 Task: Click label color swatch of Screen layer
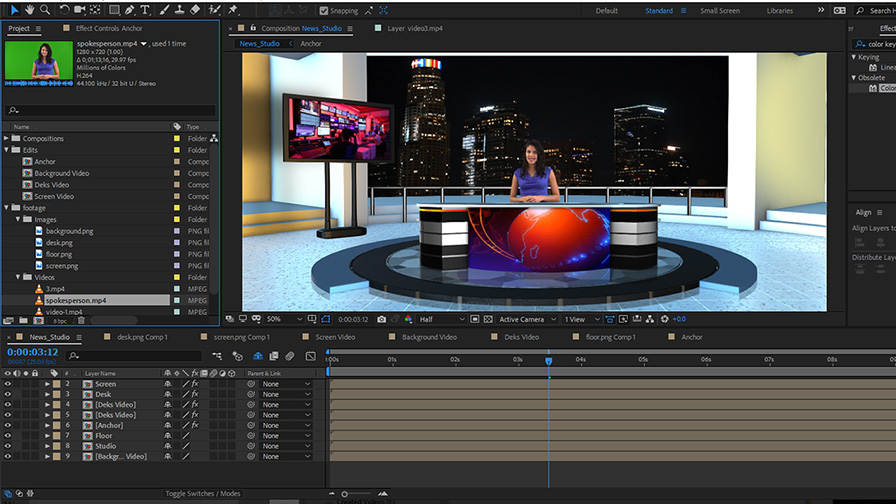pos(57,384)
